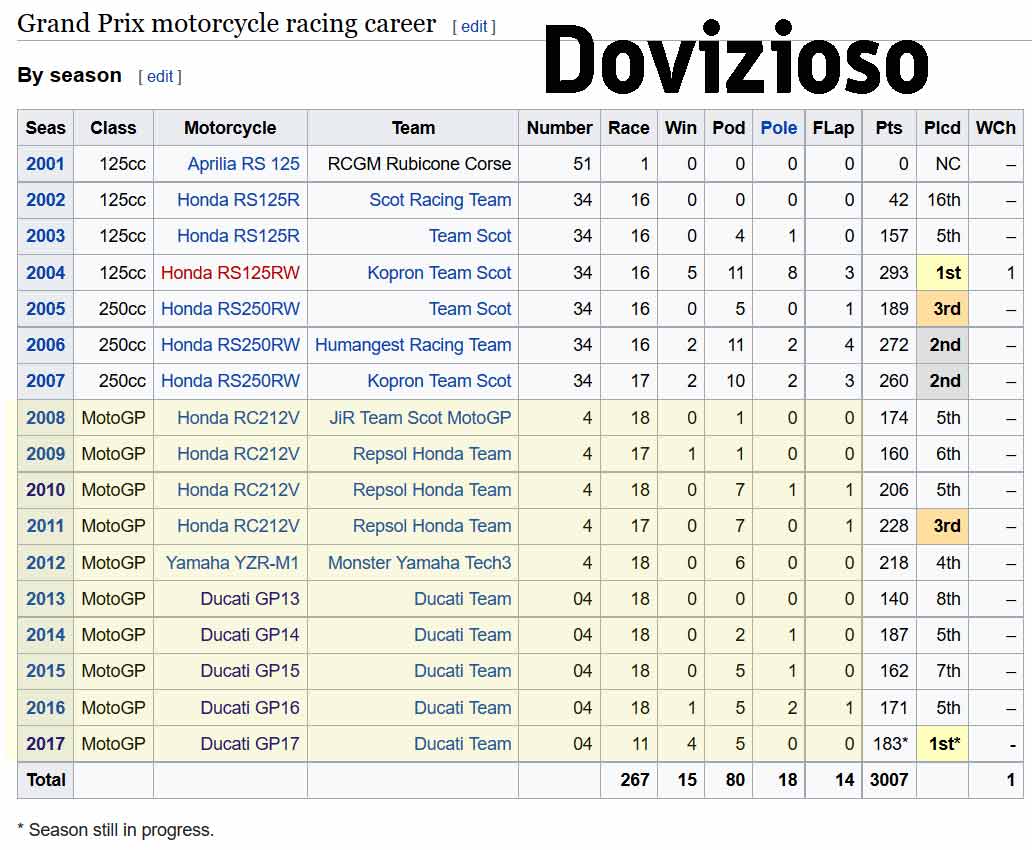Viewport: 1032px width, 850px height.
Task: Open the Pole column header link
Action: (779, 128)
